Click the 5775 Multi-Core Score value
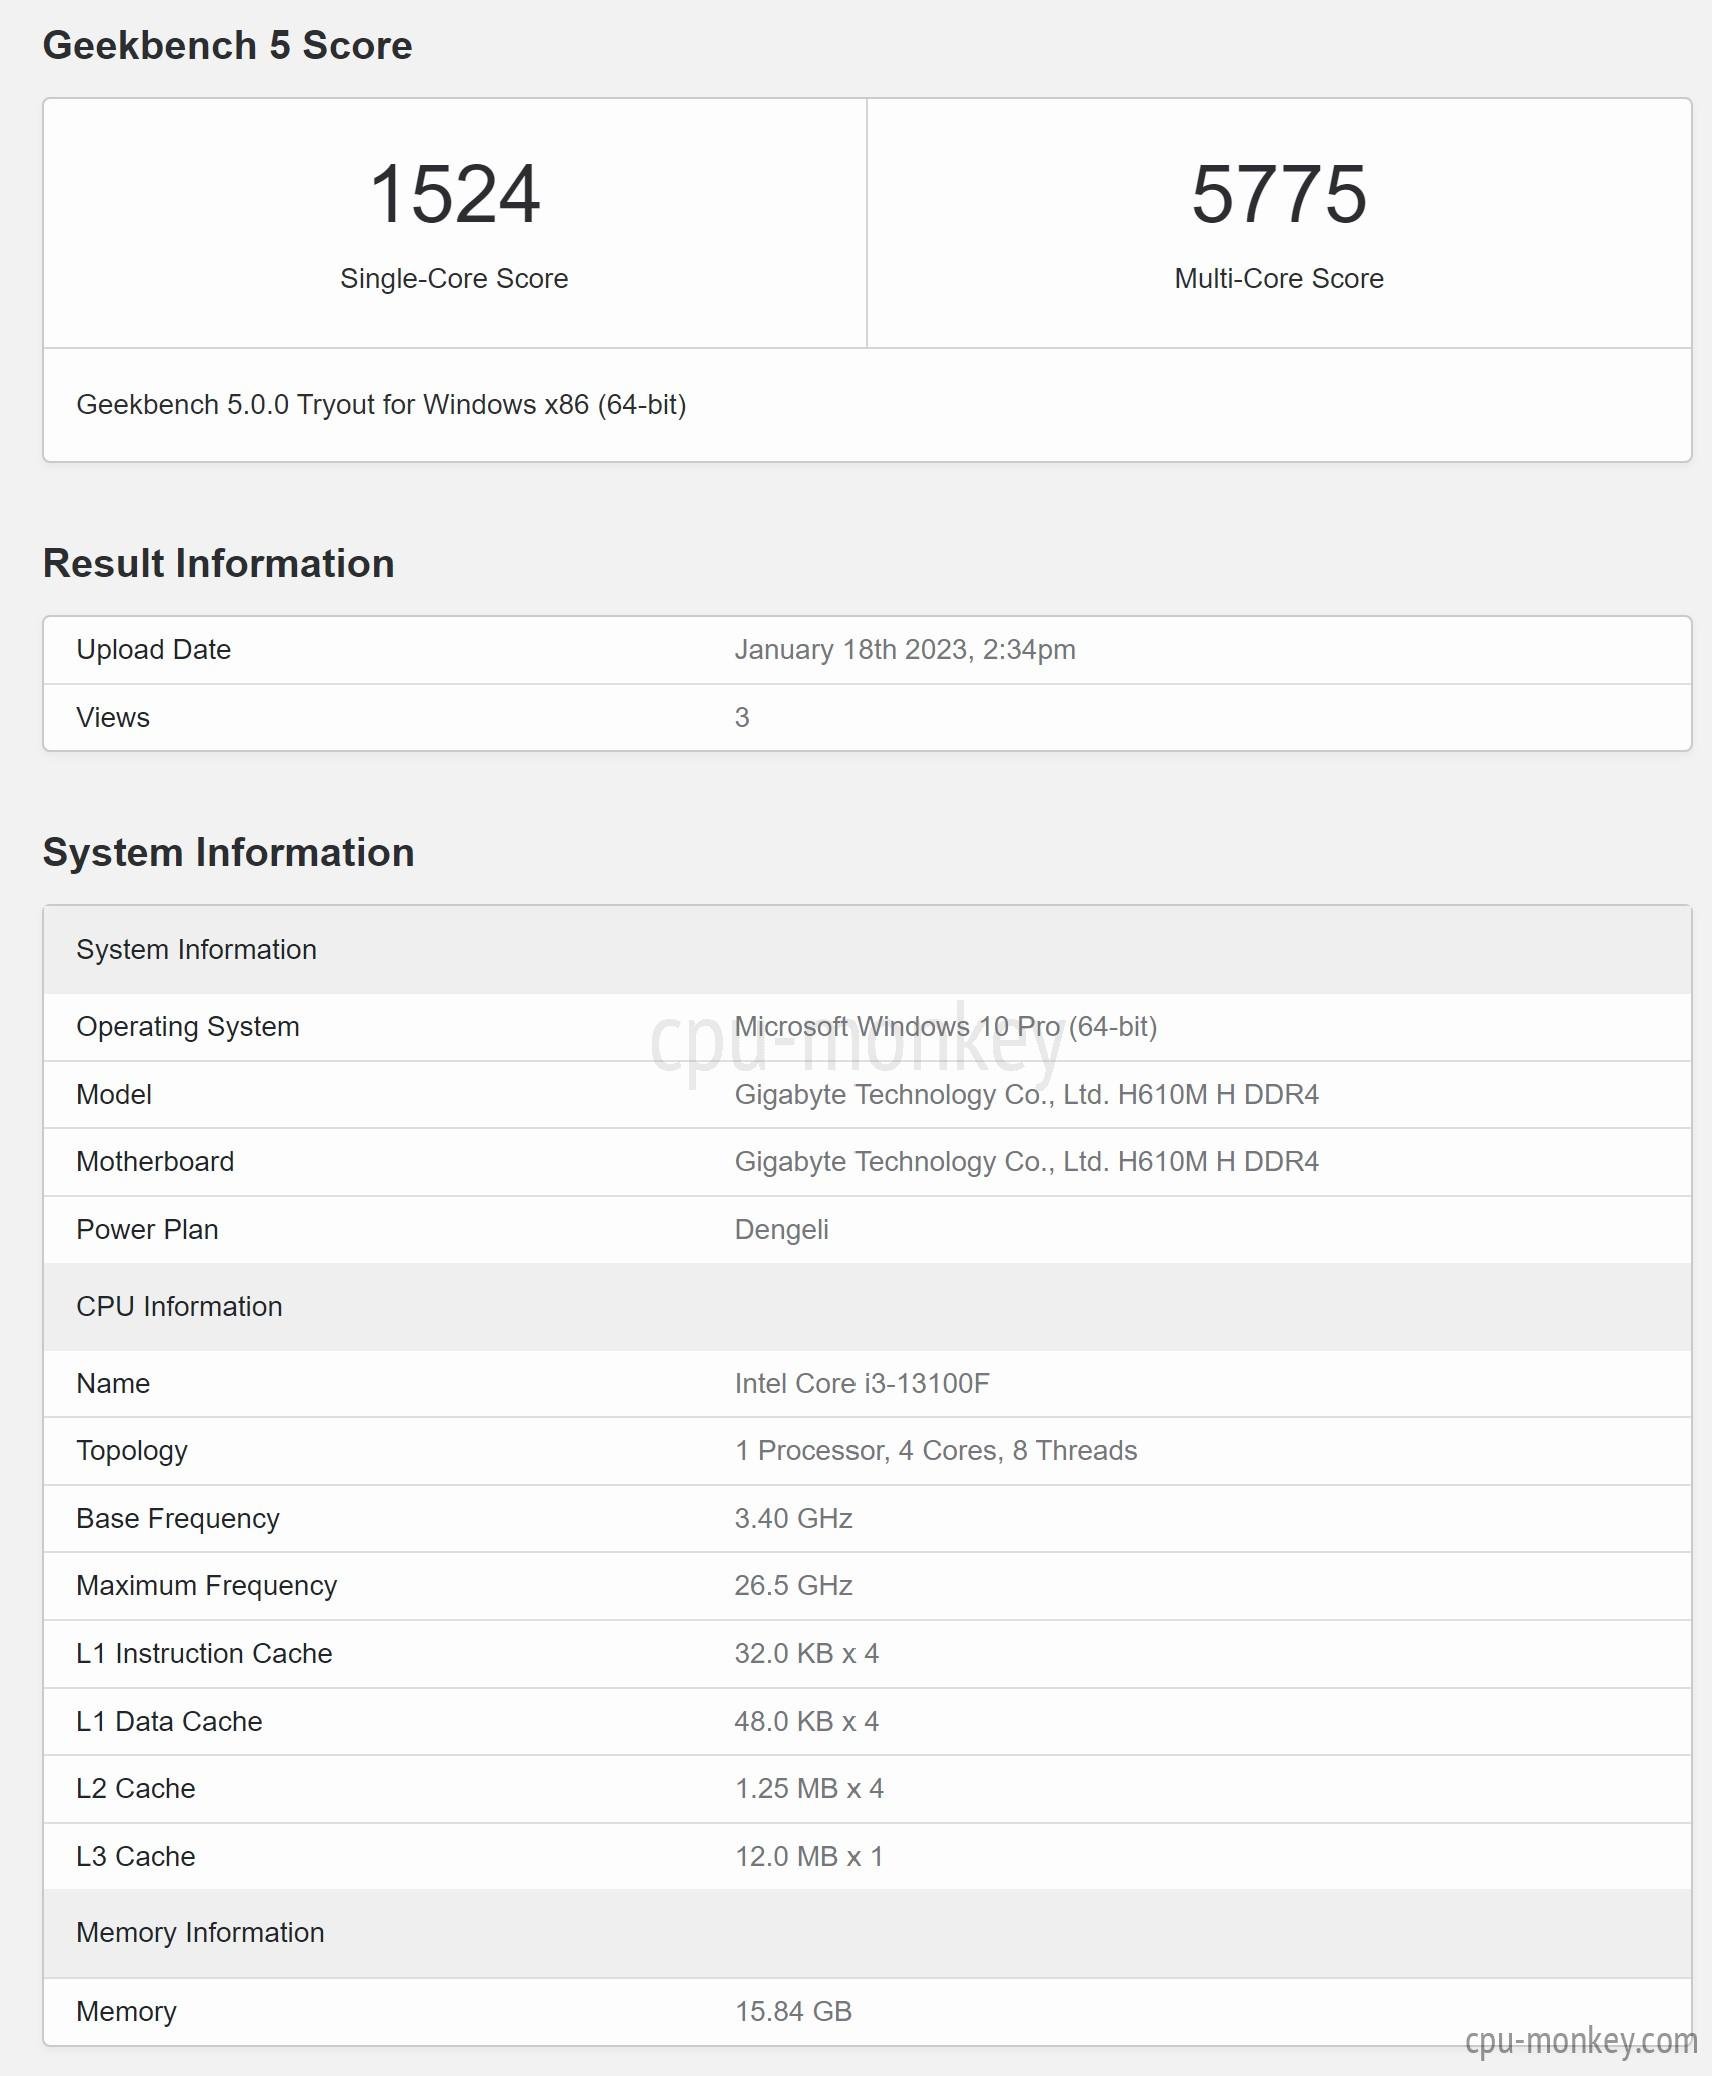Image resolution: width=1712 pixels, height=2076 pixels. tap(1279, 194)
